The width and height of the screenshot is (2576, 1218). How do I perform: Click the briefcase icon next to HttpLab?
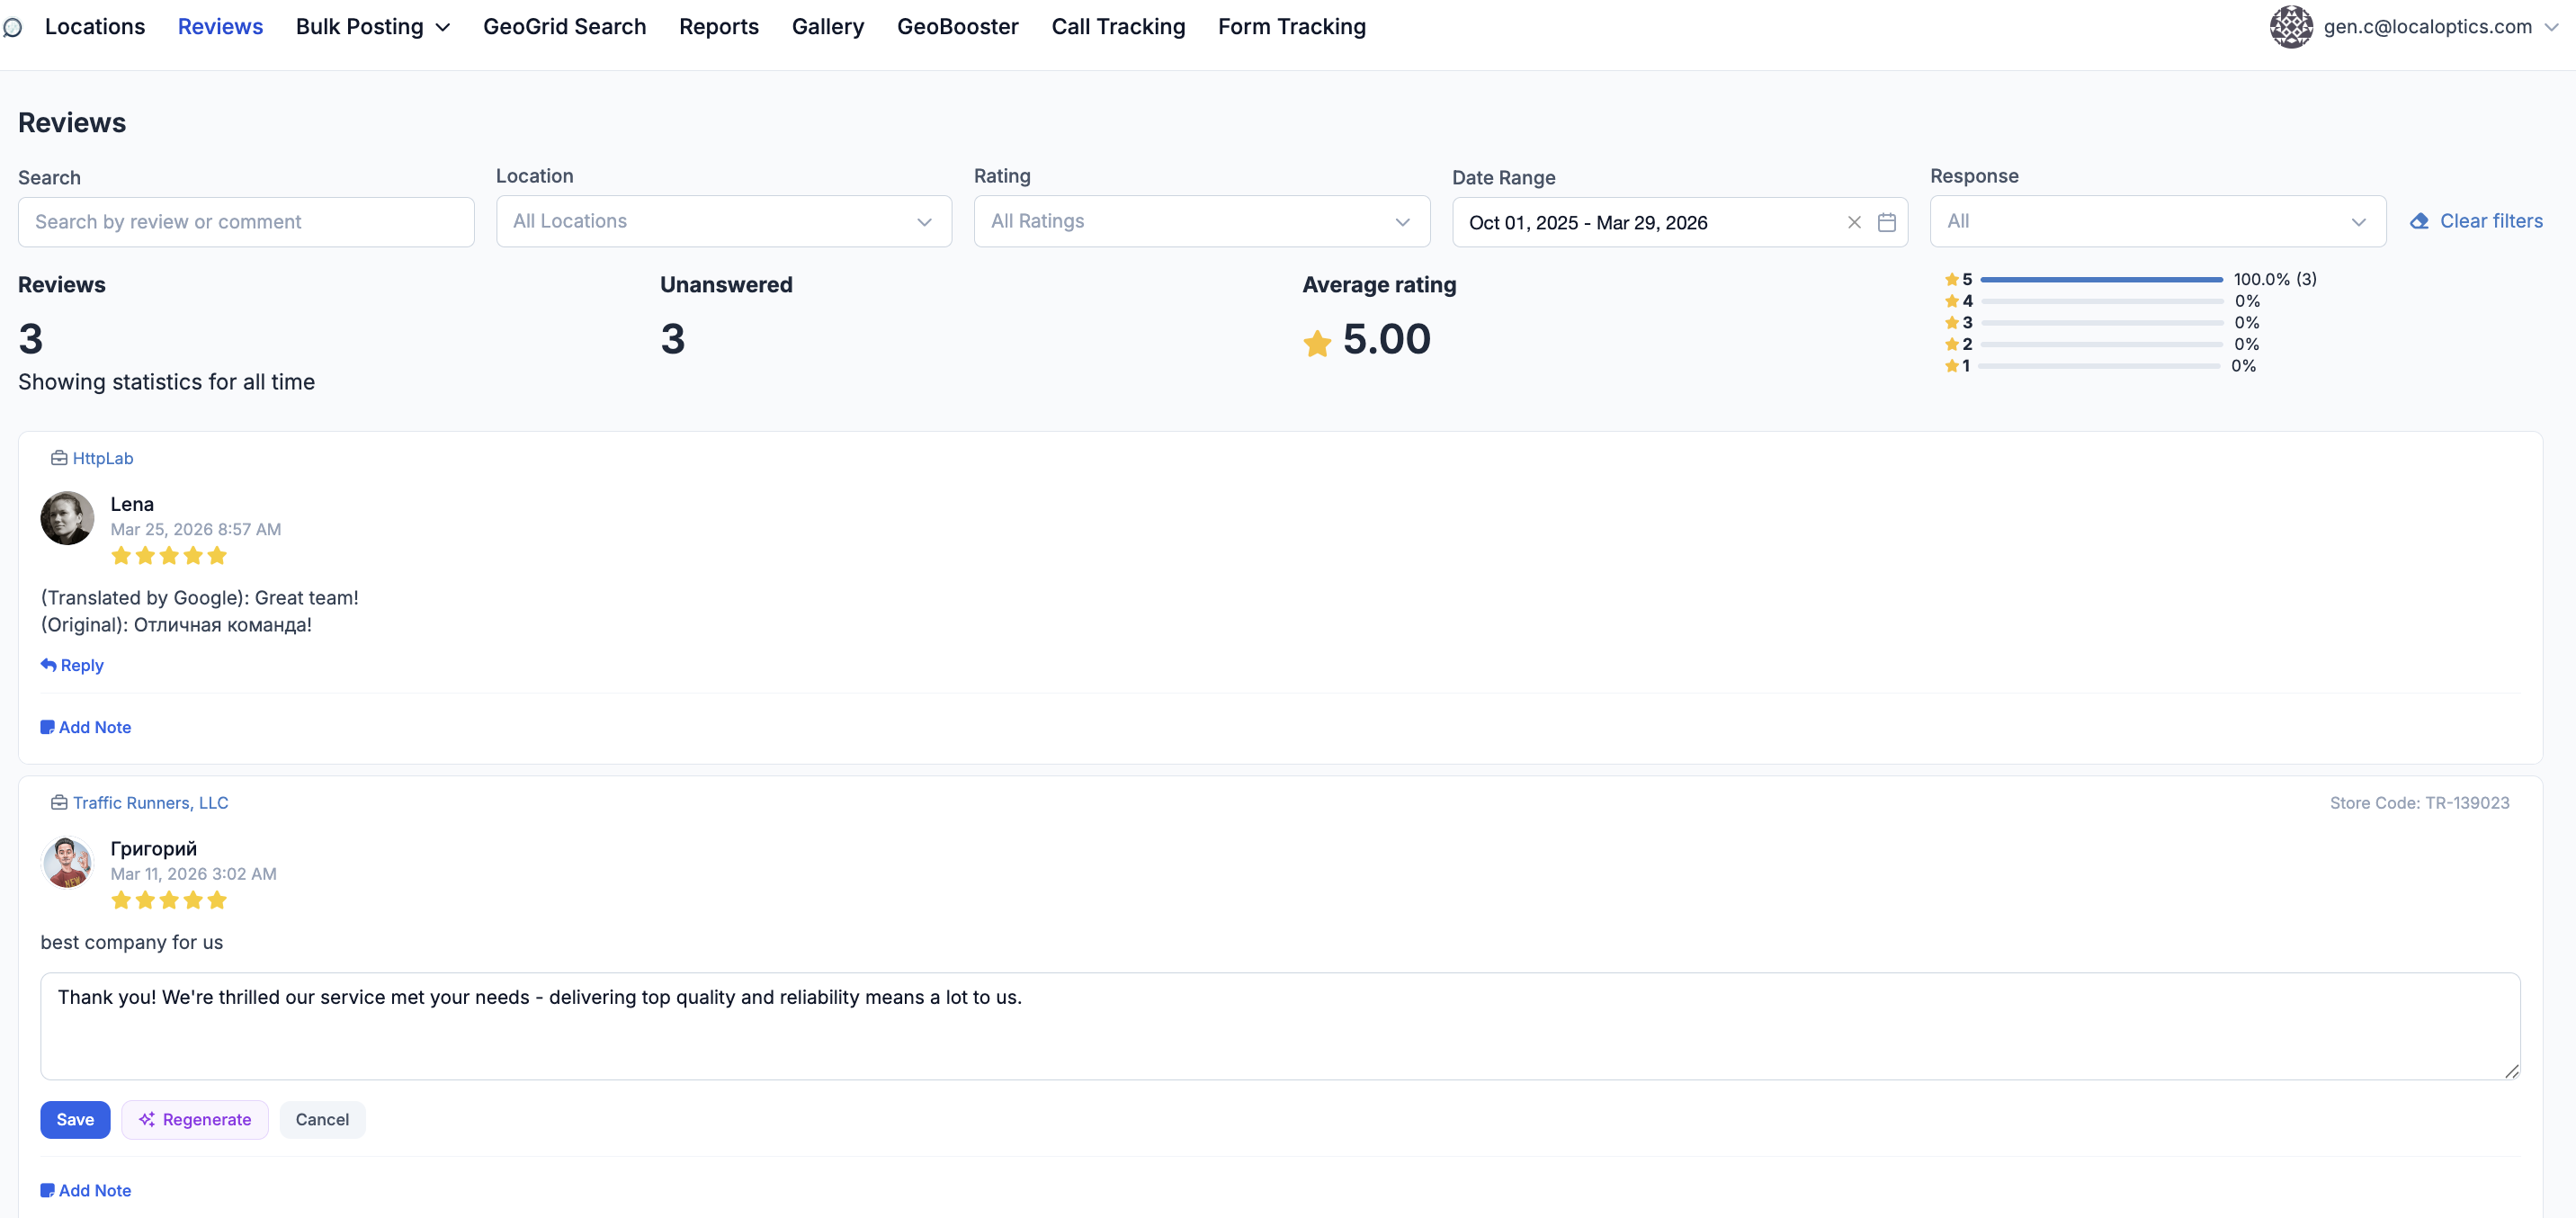pos(59,458)
